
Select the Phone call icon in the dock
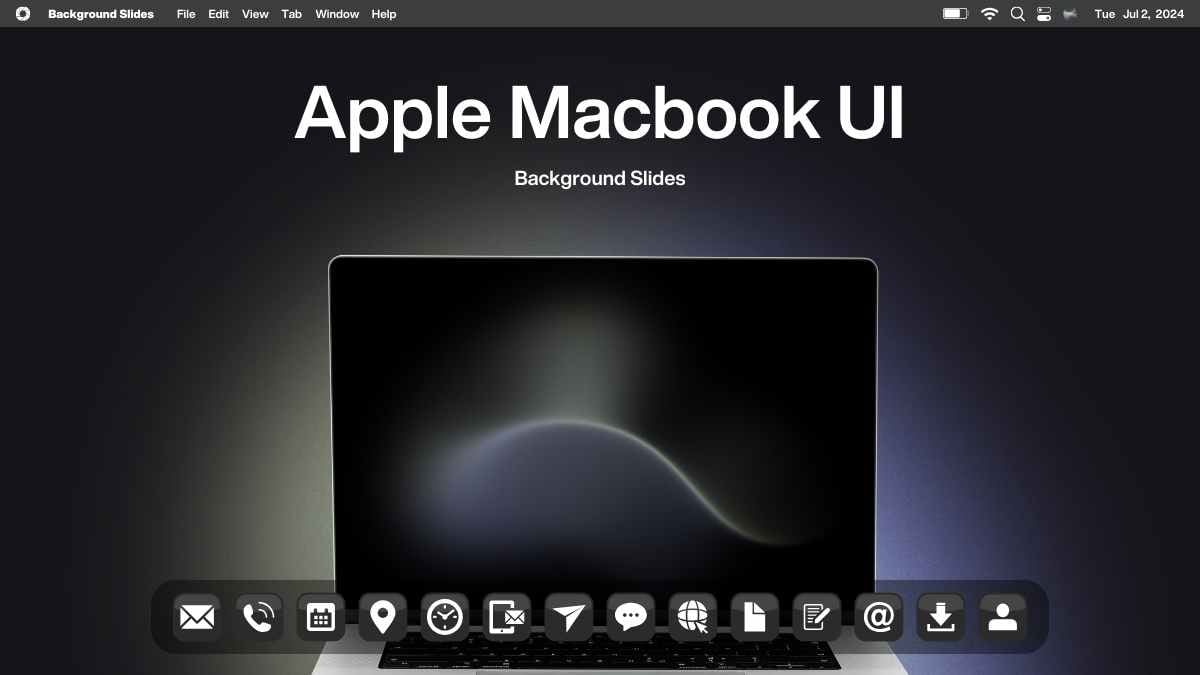258,617
